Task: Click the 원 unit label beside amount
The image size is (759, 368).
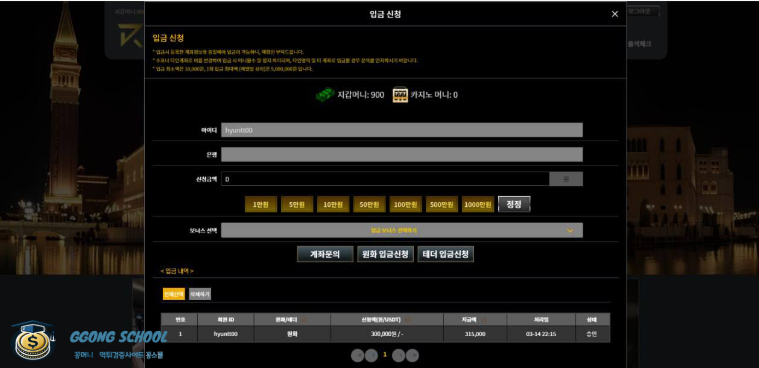Action: click(566, 179)
